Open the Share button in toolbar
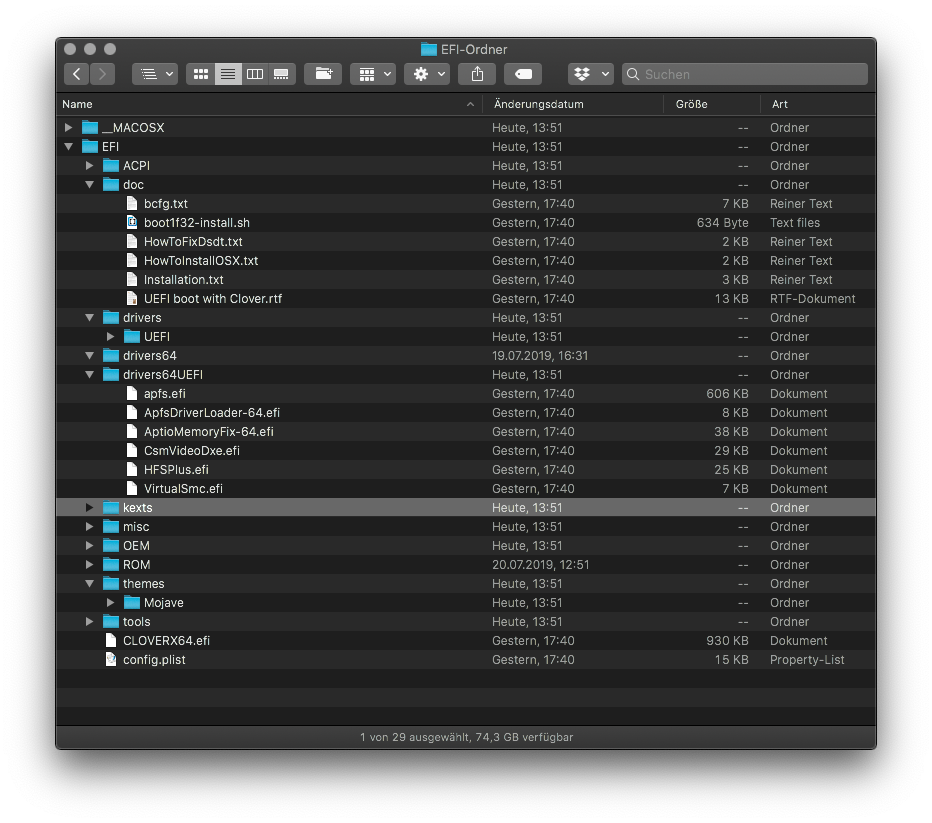 pos(477,74)
